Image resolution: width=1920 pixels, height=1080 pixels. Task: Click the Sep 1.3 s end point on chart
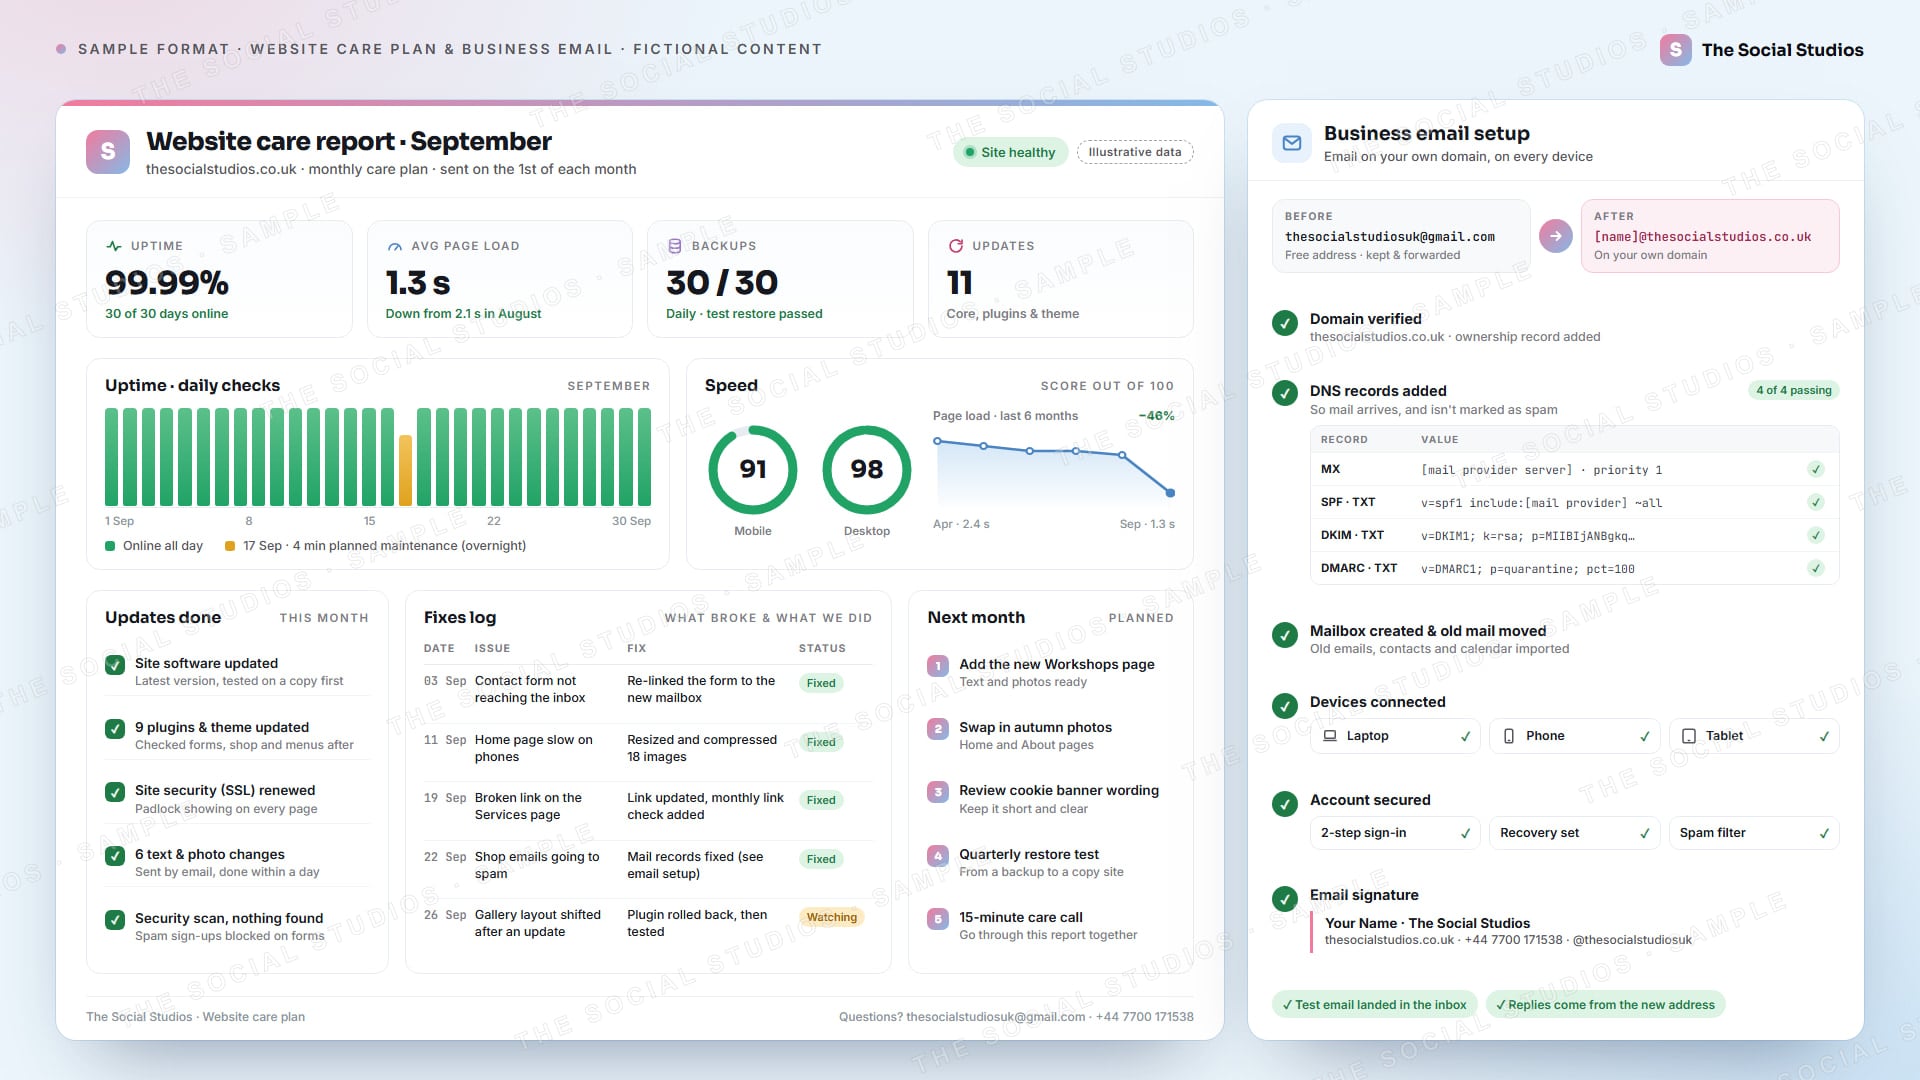(x=1170, y=493)
